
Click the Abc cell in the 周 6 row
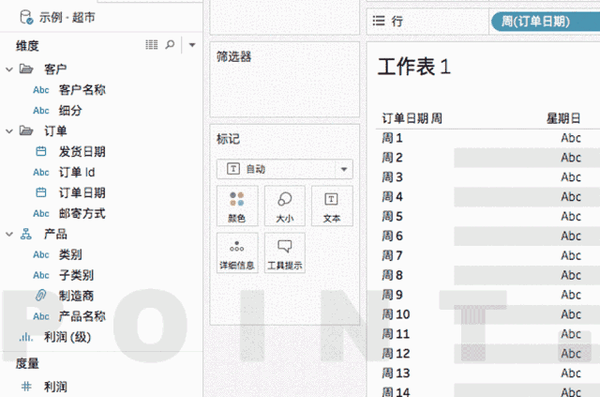(x=571, y=236)
